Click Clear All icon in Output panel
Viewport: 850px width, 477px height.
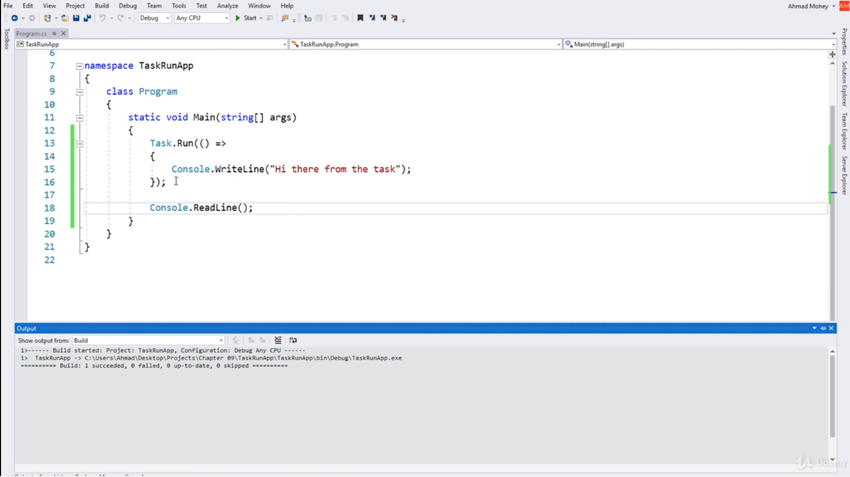278,340
